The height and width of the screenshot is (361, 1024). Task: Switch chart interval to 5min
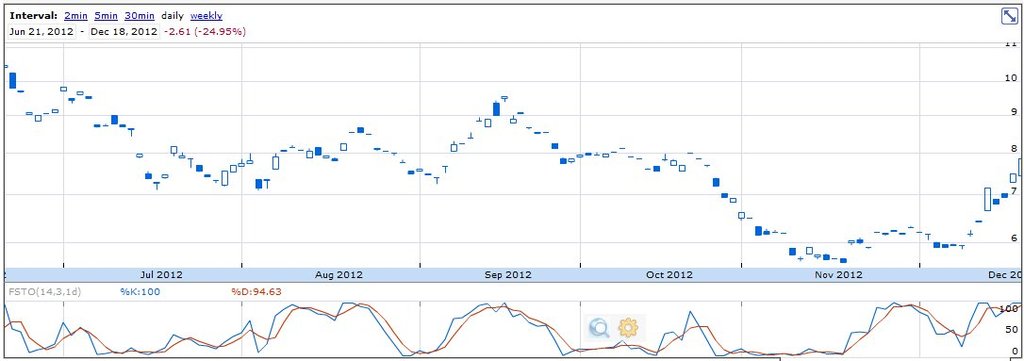(106, 16)
